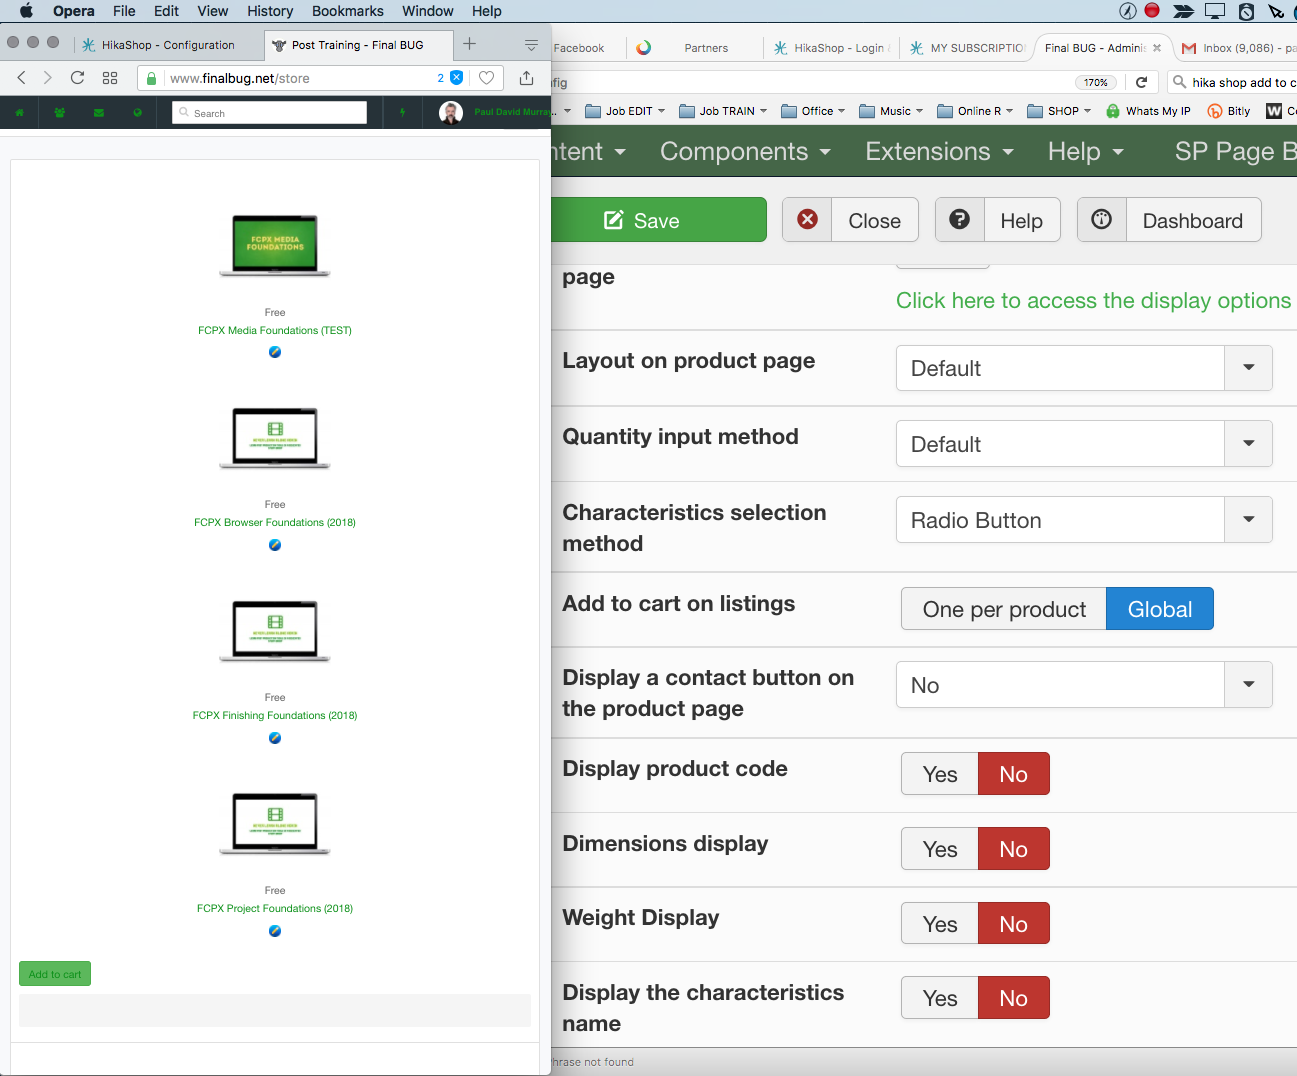Reload the finalbug.net store page

77,78
